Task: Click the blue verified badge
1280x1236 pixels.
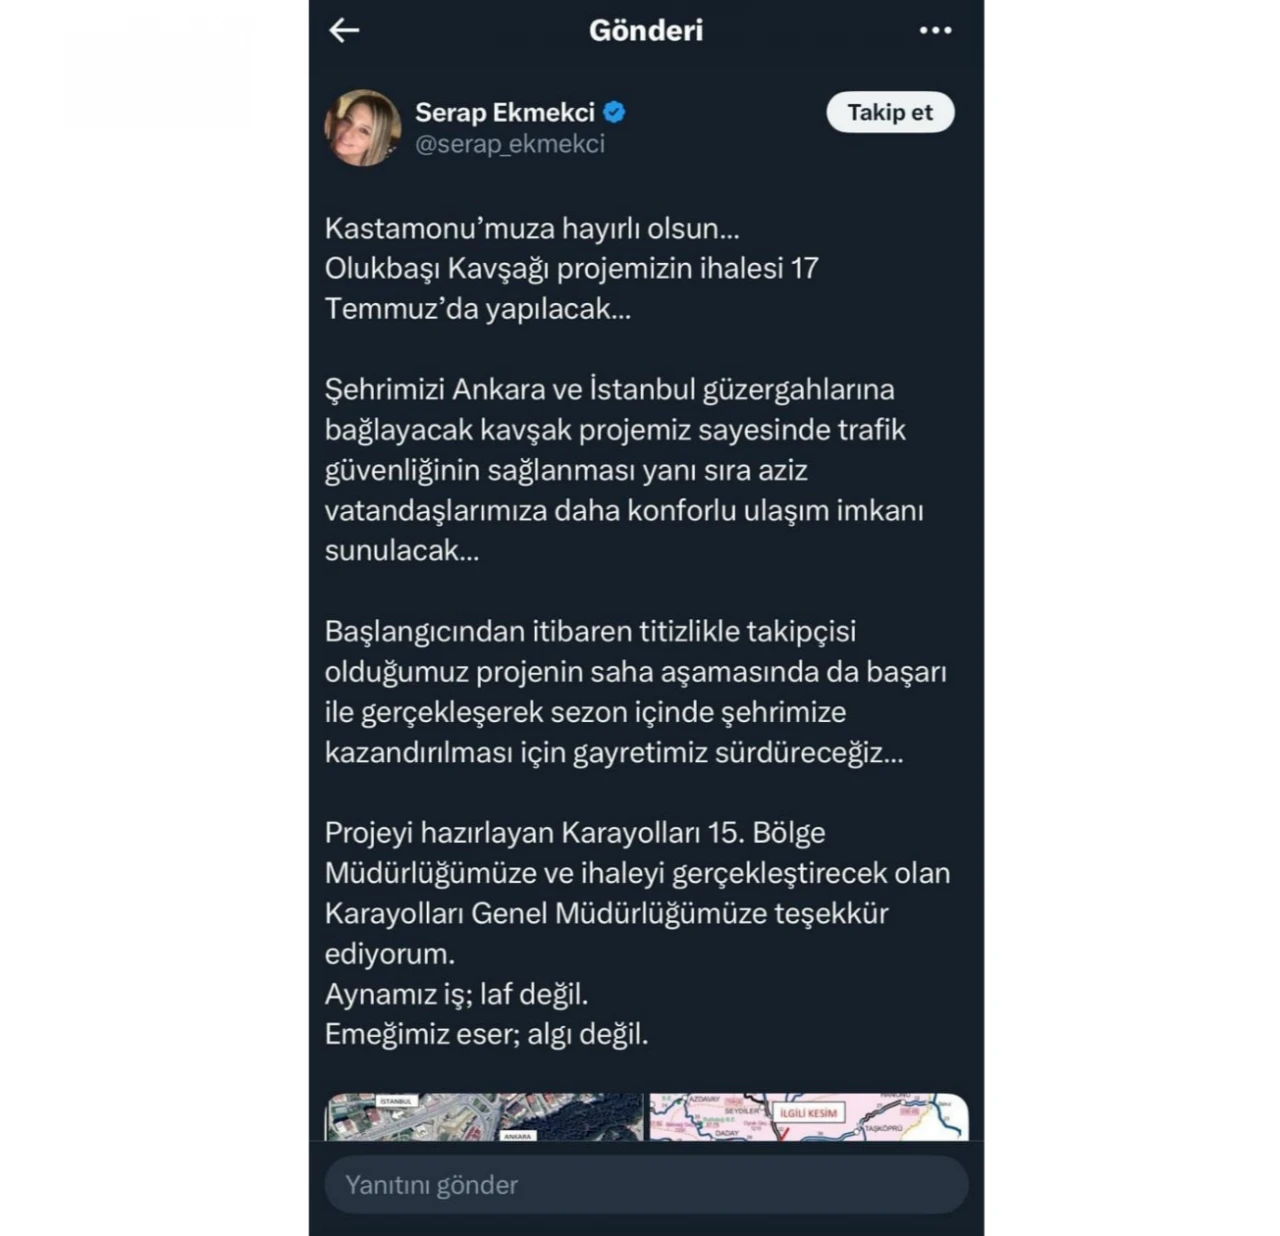Action: coord(615,112)
